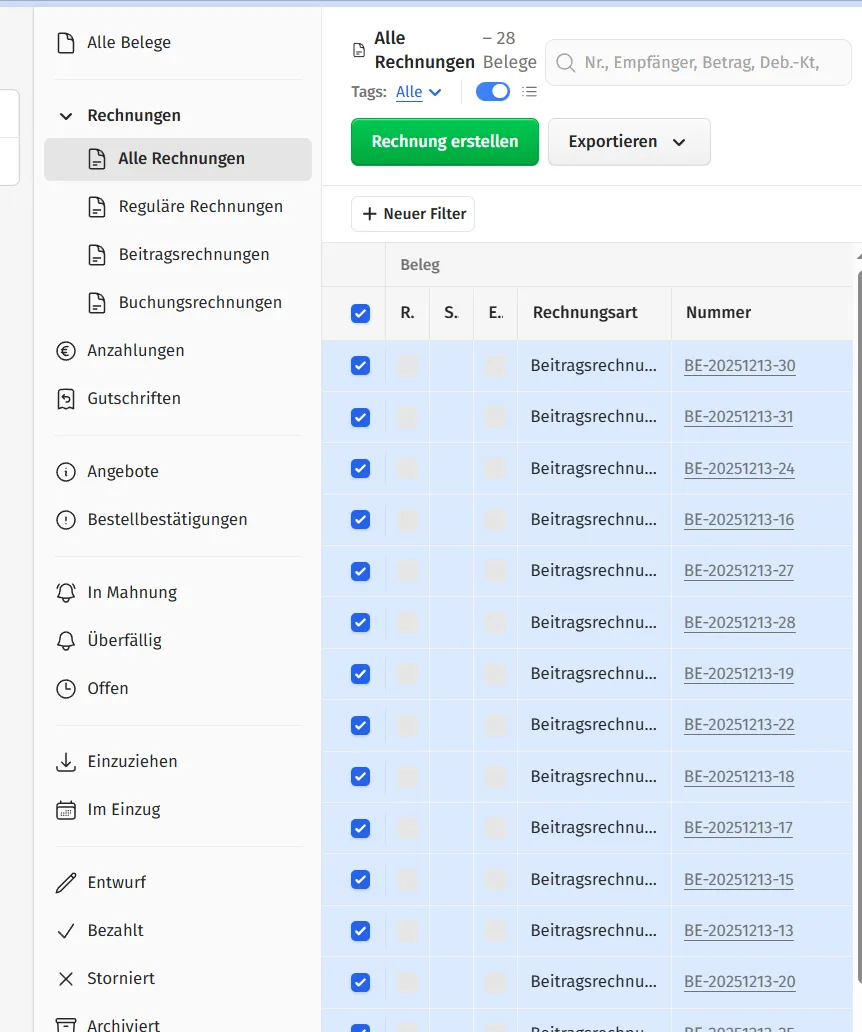Uncheck the select-all header checkbox
Screen dimensions: 862x1032
coord(361,313)
